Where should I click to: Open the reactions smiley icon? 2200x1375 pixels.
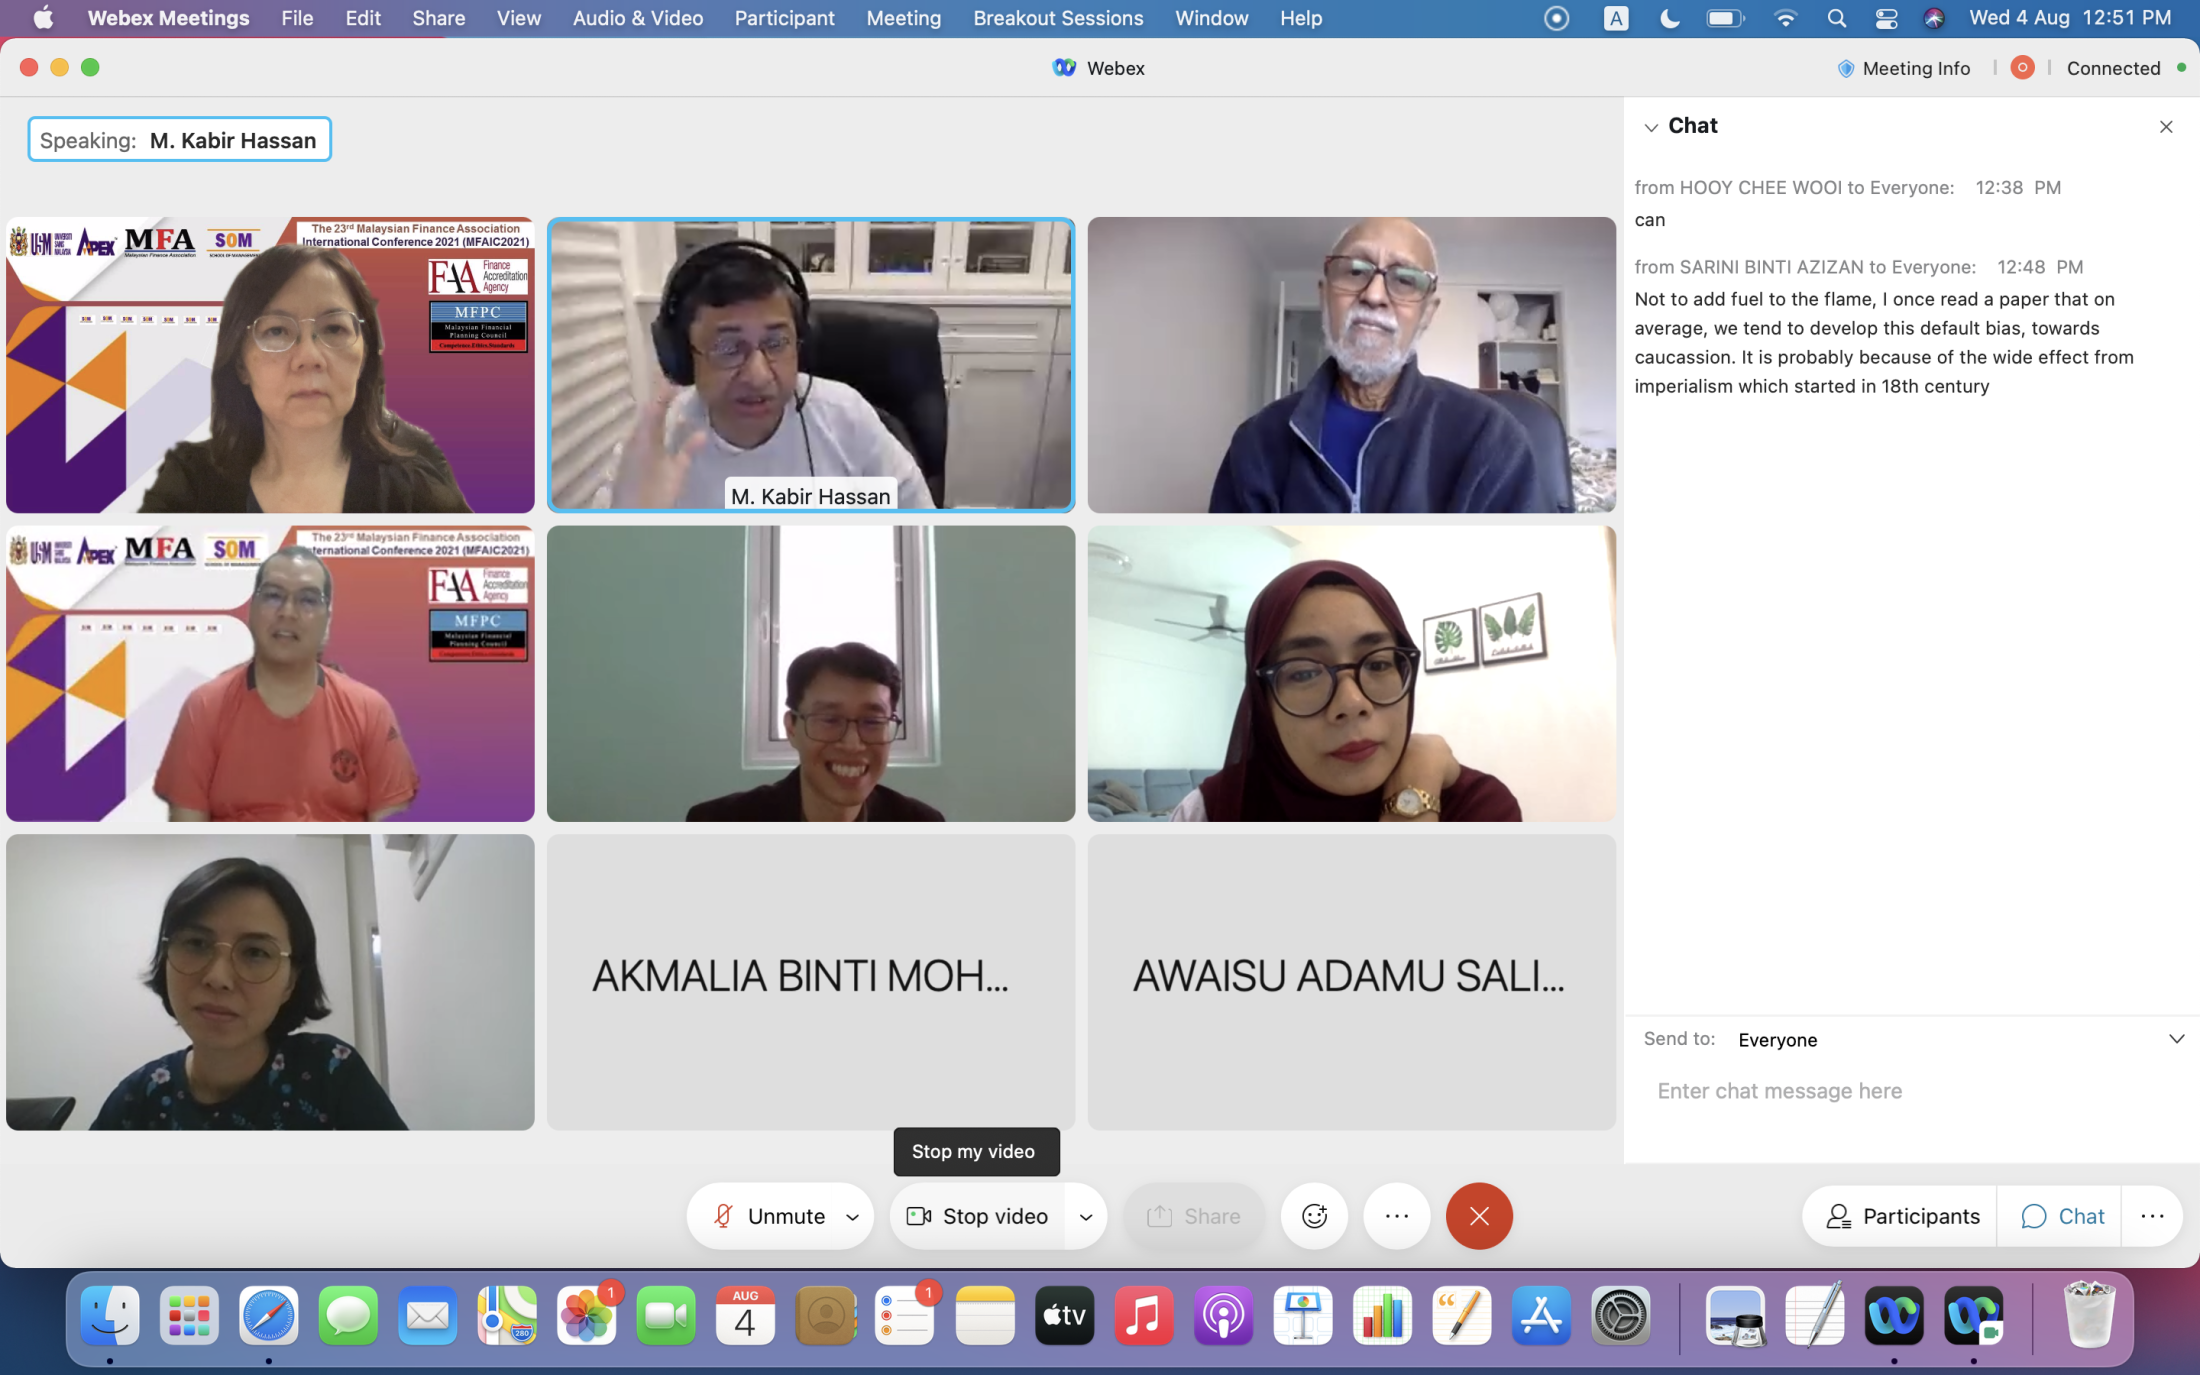[x=1314, y=1216]
